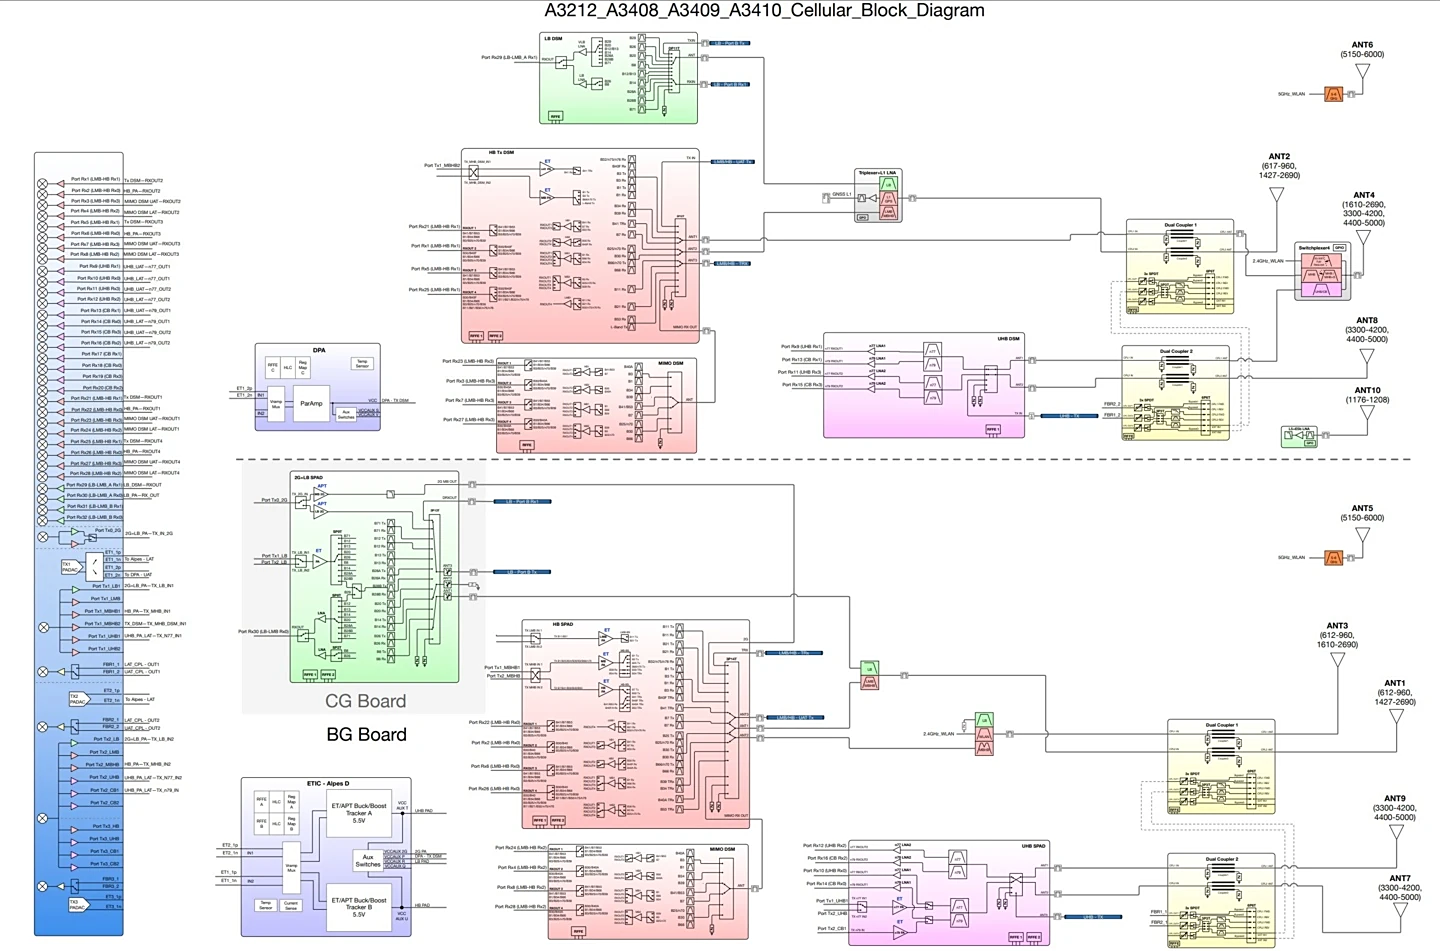Click the Current Sense box in ETIC
This screenshot has width=1440, height=951.
click(291, 905)
